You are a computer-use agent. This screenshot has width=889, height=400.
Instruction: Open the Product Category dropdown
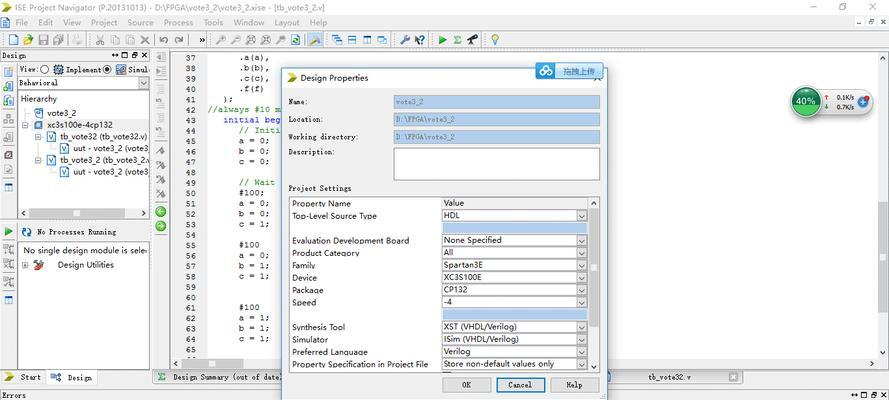[x=581, y=253]
